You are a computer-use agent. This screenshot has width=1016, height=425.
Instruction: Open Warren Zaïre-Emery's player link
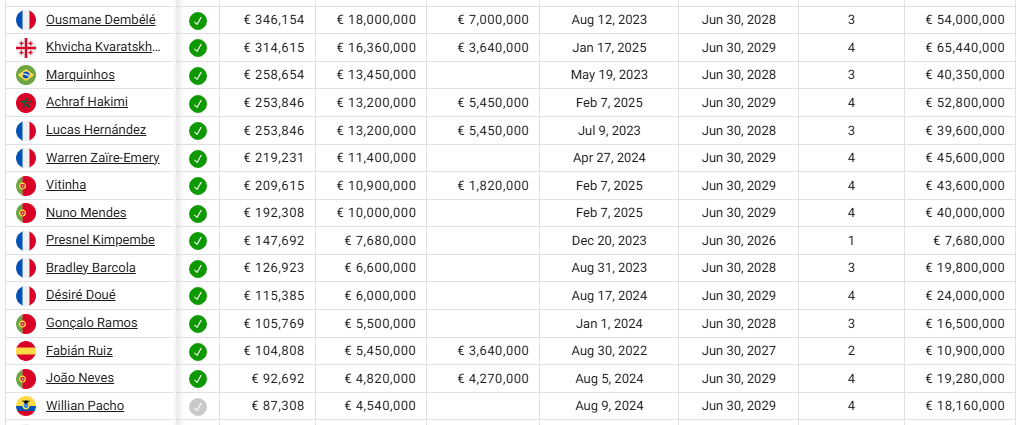coord(102,157)
